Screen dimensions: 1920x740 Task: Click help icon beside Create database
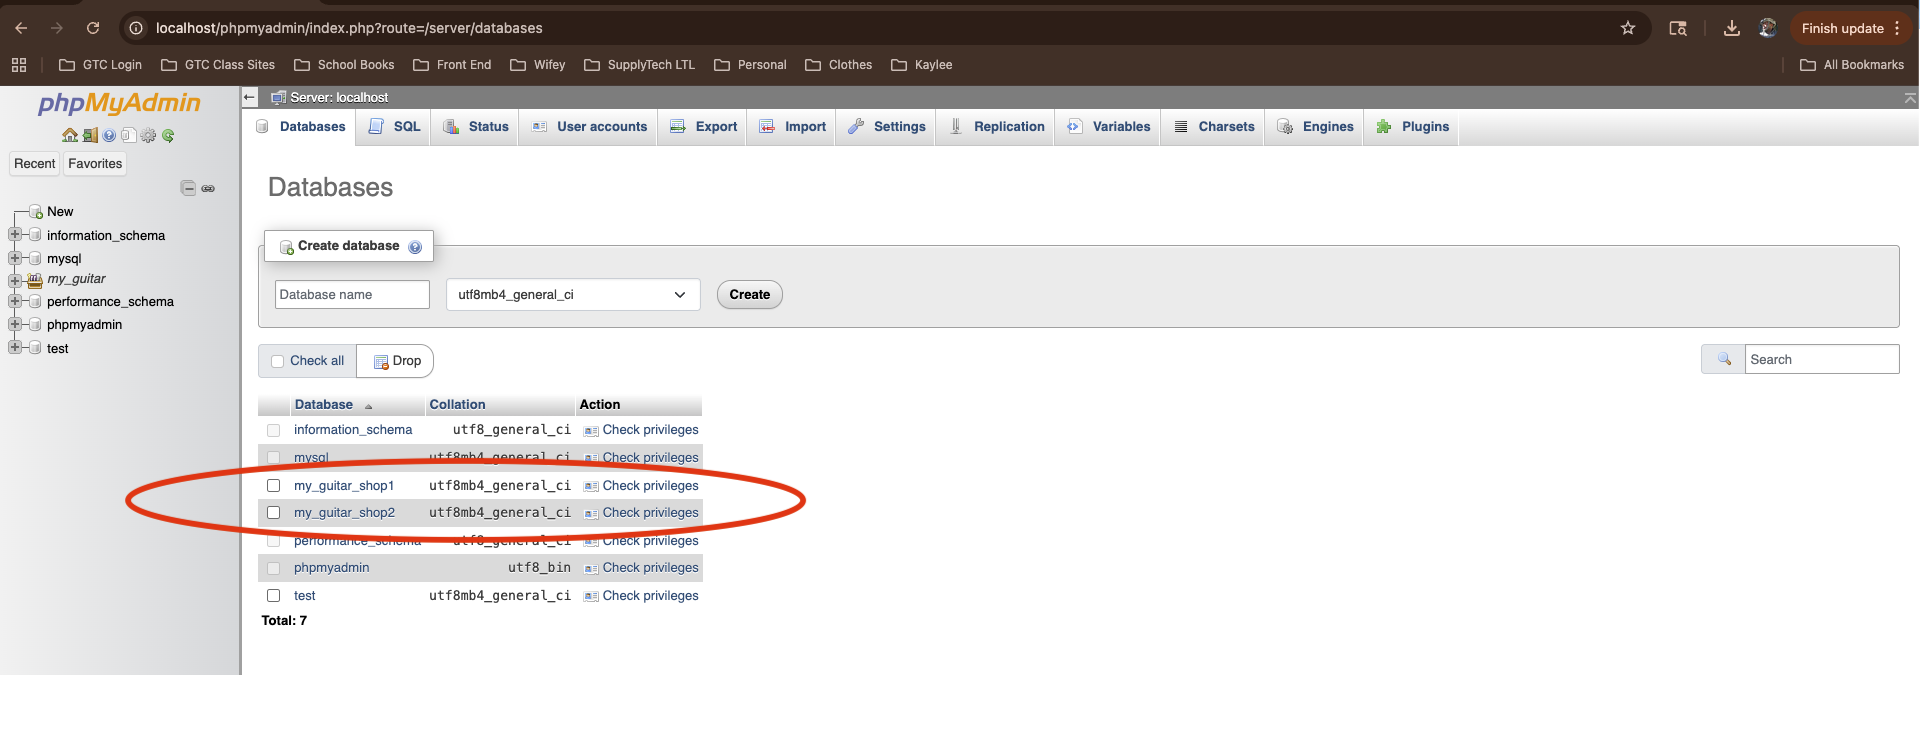coord(415,247)
